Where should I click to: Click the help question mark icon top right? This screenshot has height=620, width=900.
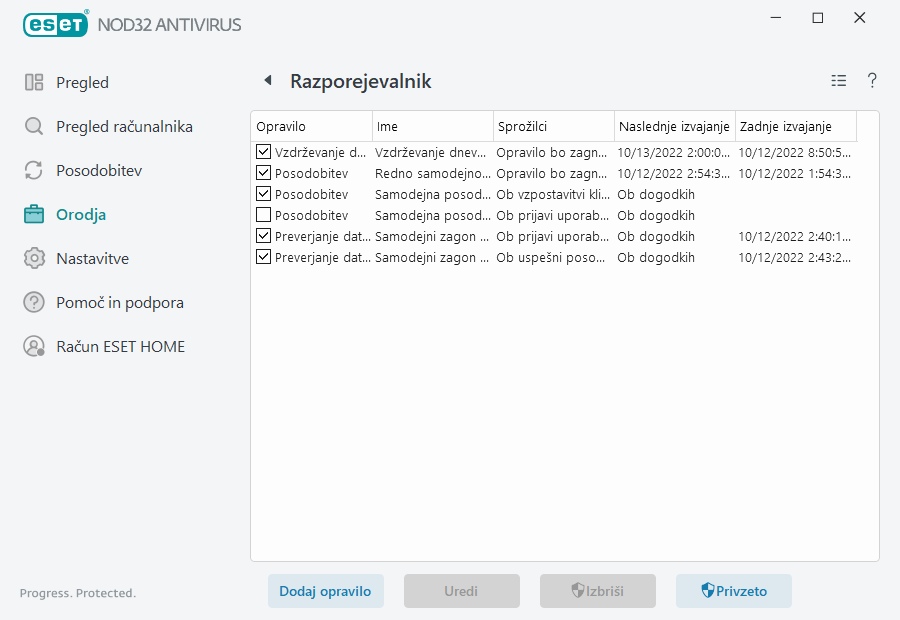point(871,81)
